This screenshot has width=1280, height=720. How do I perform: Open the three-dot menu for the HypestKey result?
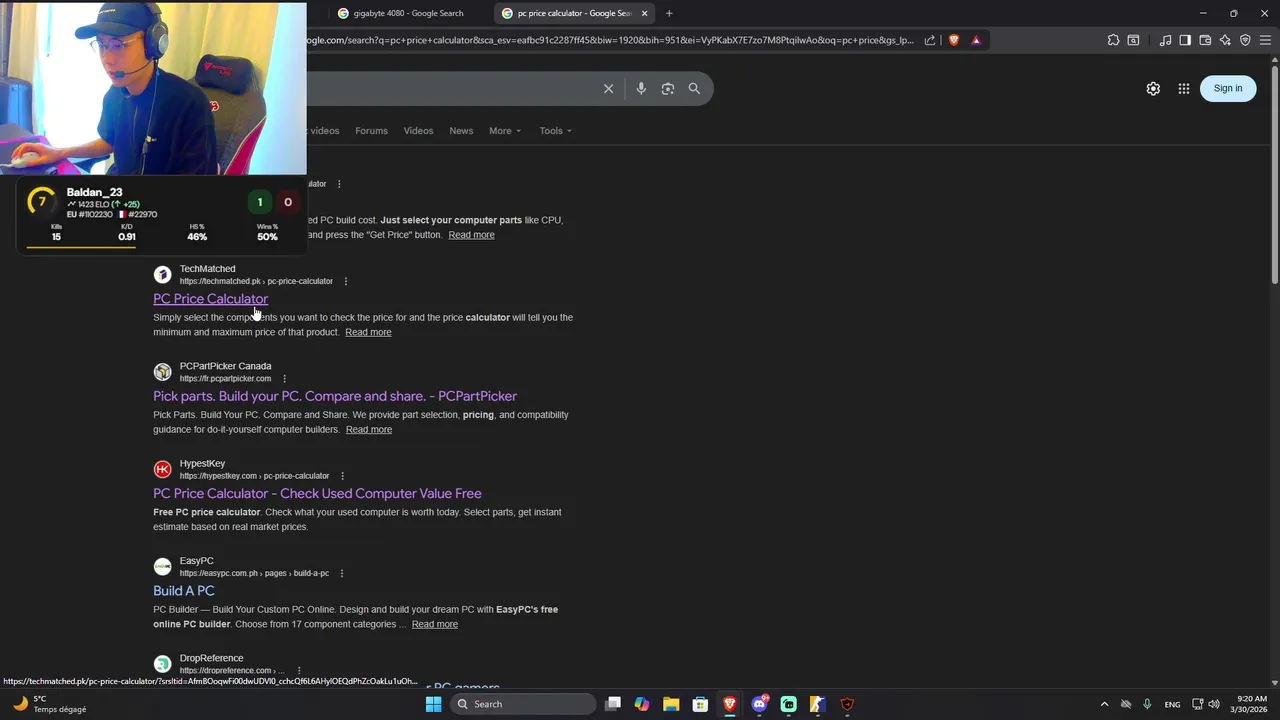342,476
